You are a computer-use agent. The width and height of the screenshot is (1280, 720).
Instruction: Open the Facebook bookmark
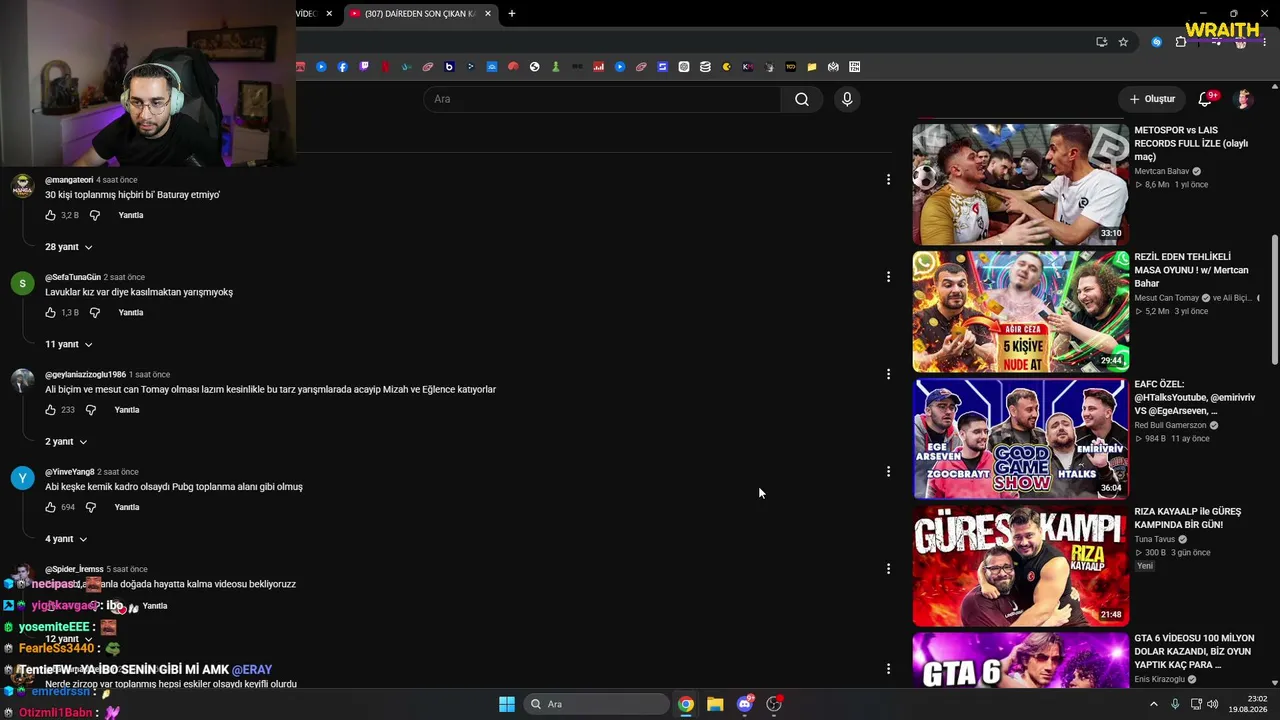click(x=343, y=67)
